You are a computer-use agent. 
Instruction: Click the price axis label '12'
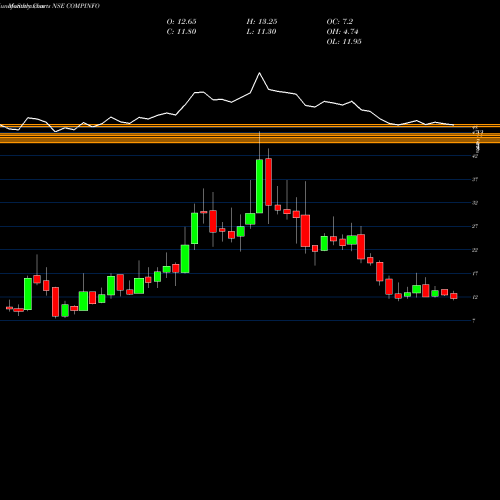(x=475, y=297)
